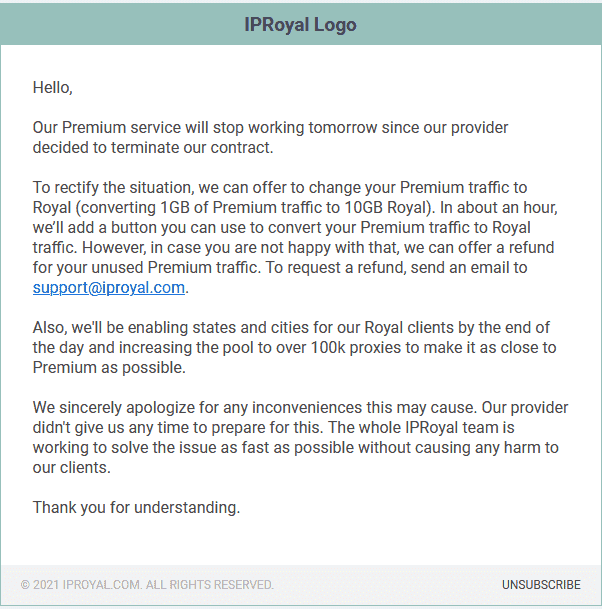This screenshot has height=609, width=602.
Task: Click the line starting "didn't give us any time"
Action: coord(273,428)
